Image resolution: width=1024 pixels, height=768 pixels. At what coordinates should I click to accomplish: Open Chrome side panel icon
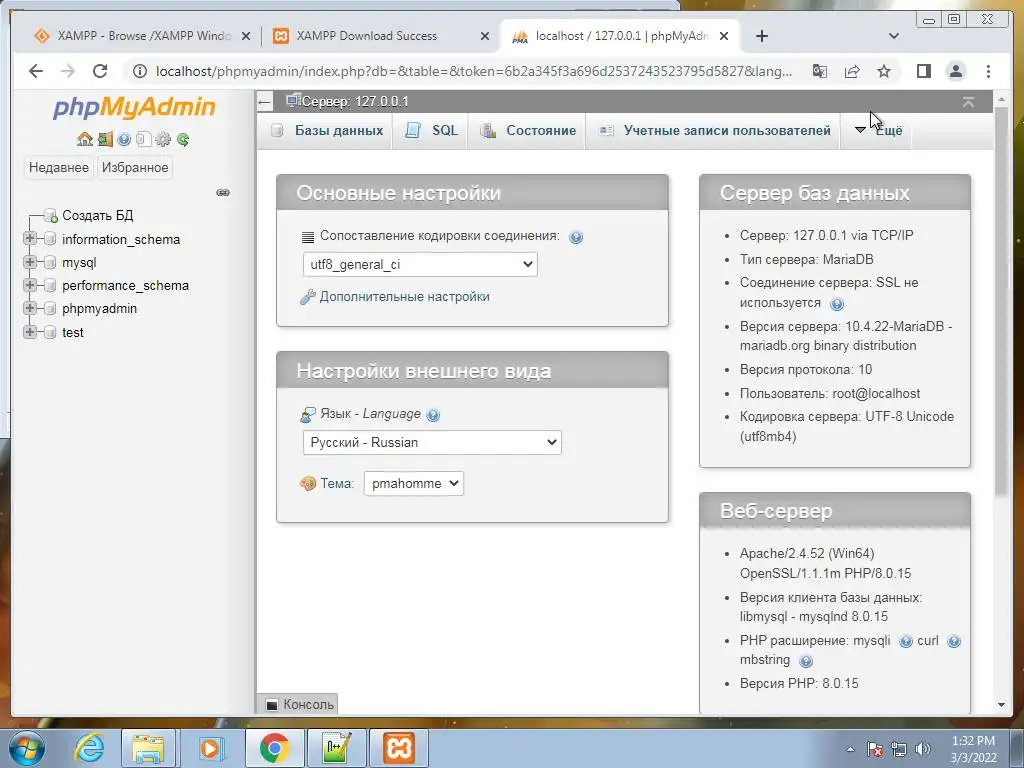click(x=923, y=71)
